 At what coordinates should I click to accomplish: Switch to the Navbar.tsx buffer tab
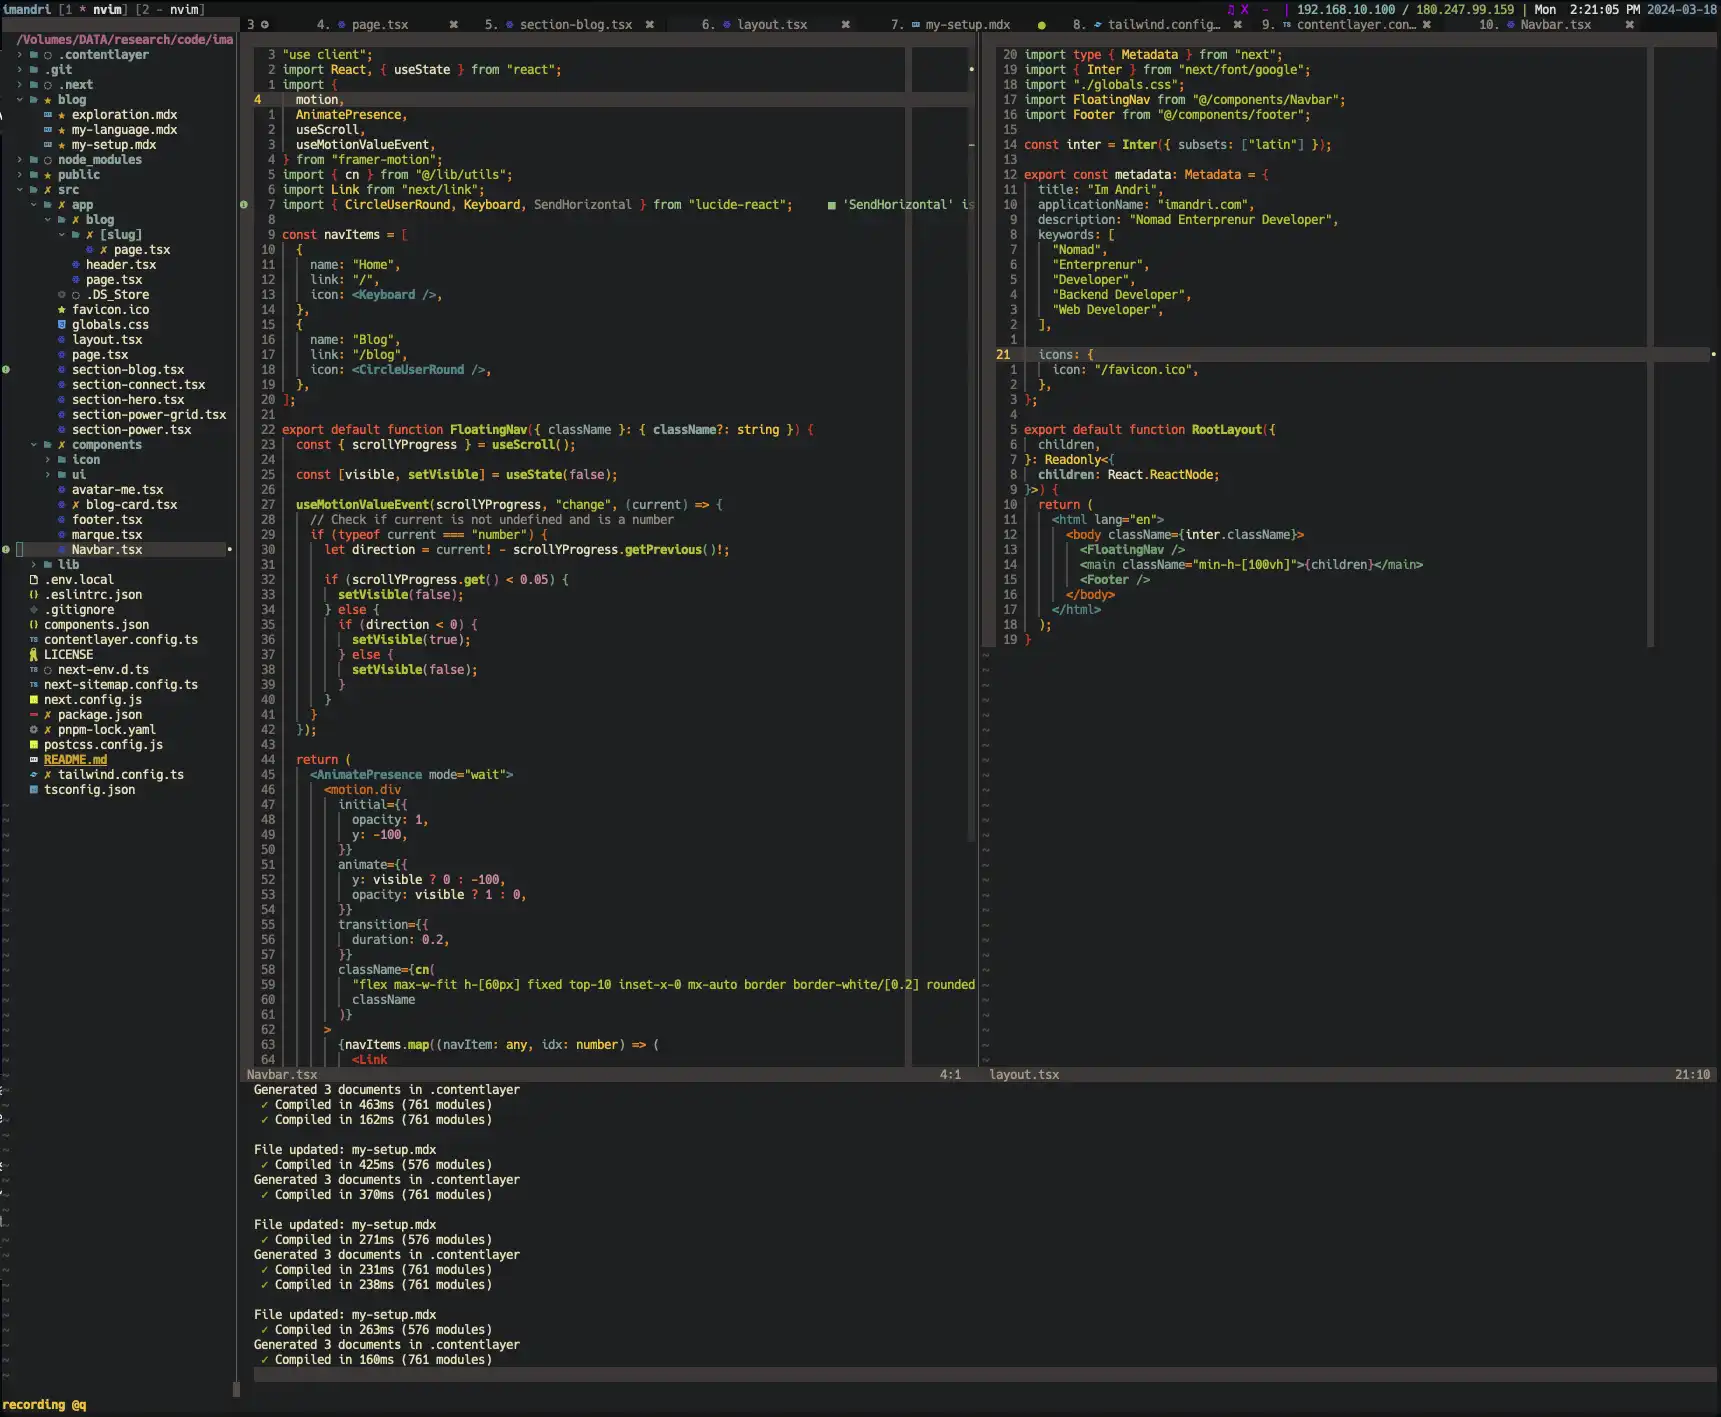[1554, 25]
